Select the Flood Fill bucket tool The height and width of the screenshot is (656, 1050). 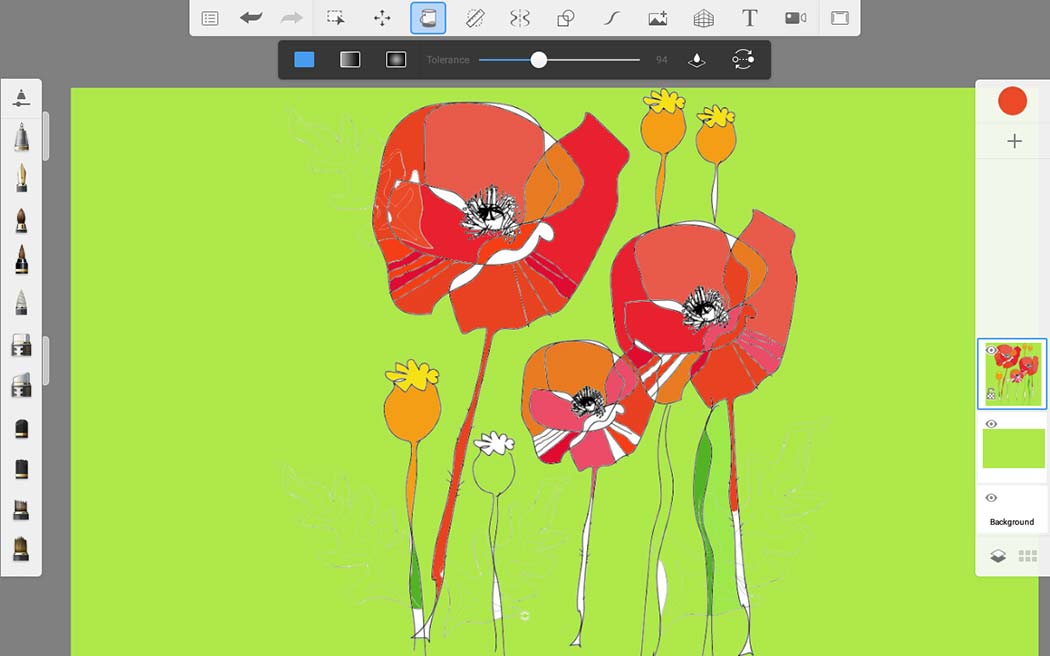[x=428, y=18]
